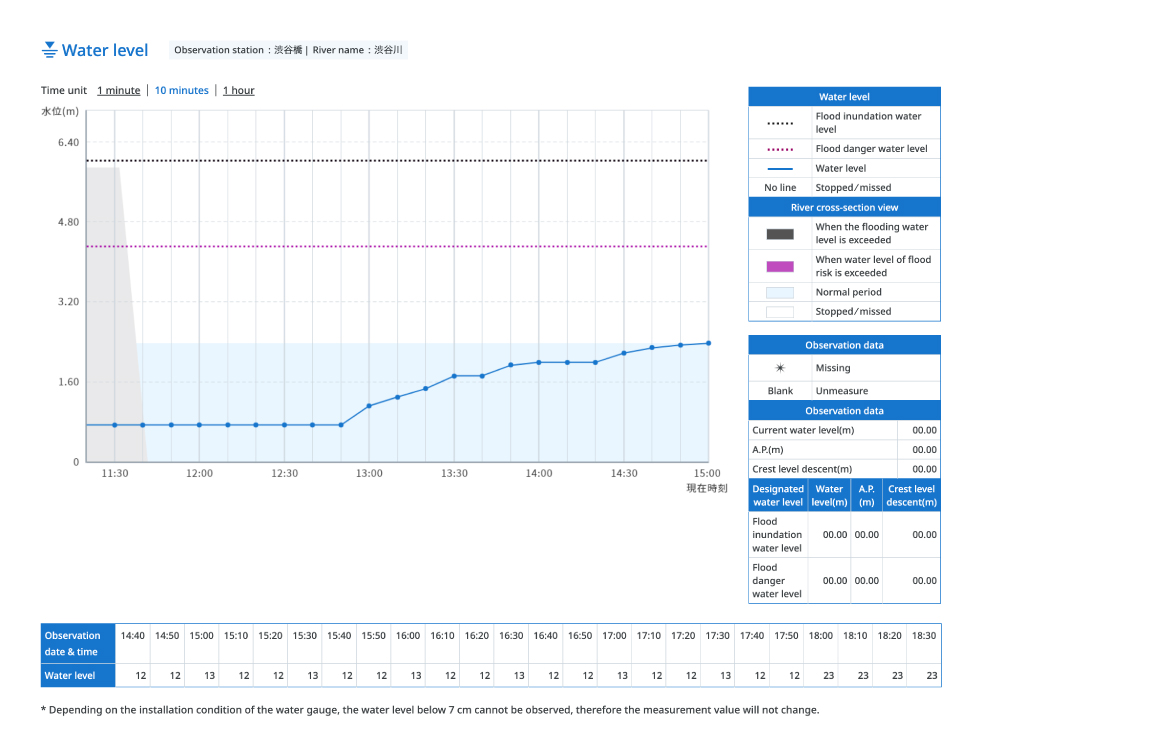Click the Crest level descent(m) column header
This screenshot has width=1176, height=756.
coord(911,496)
